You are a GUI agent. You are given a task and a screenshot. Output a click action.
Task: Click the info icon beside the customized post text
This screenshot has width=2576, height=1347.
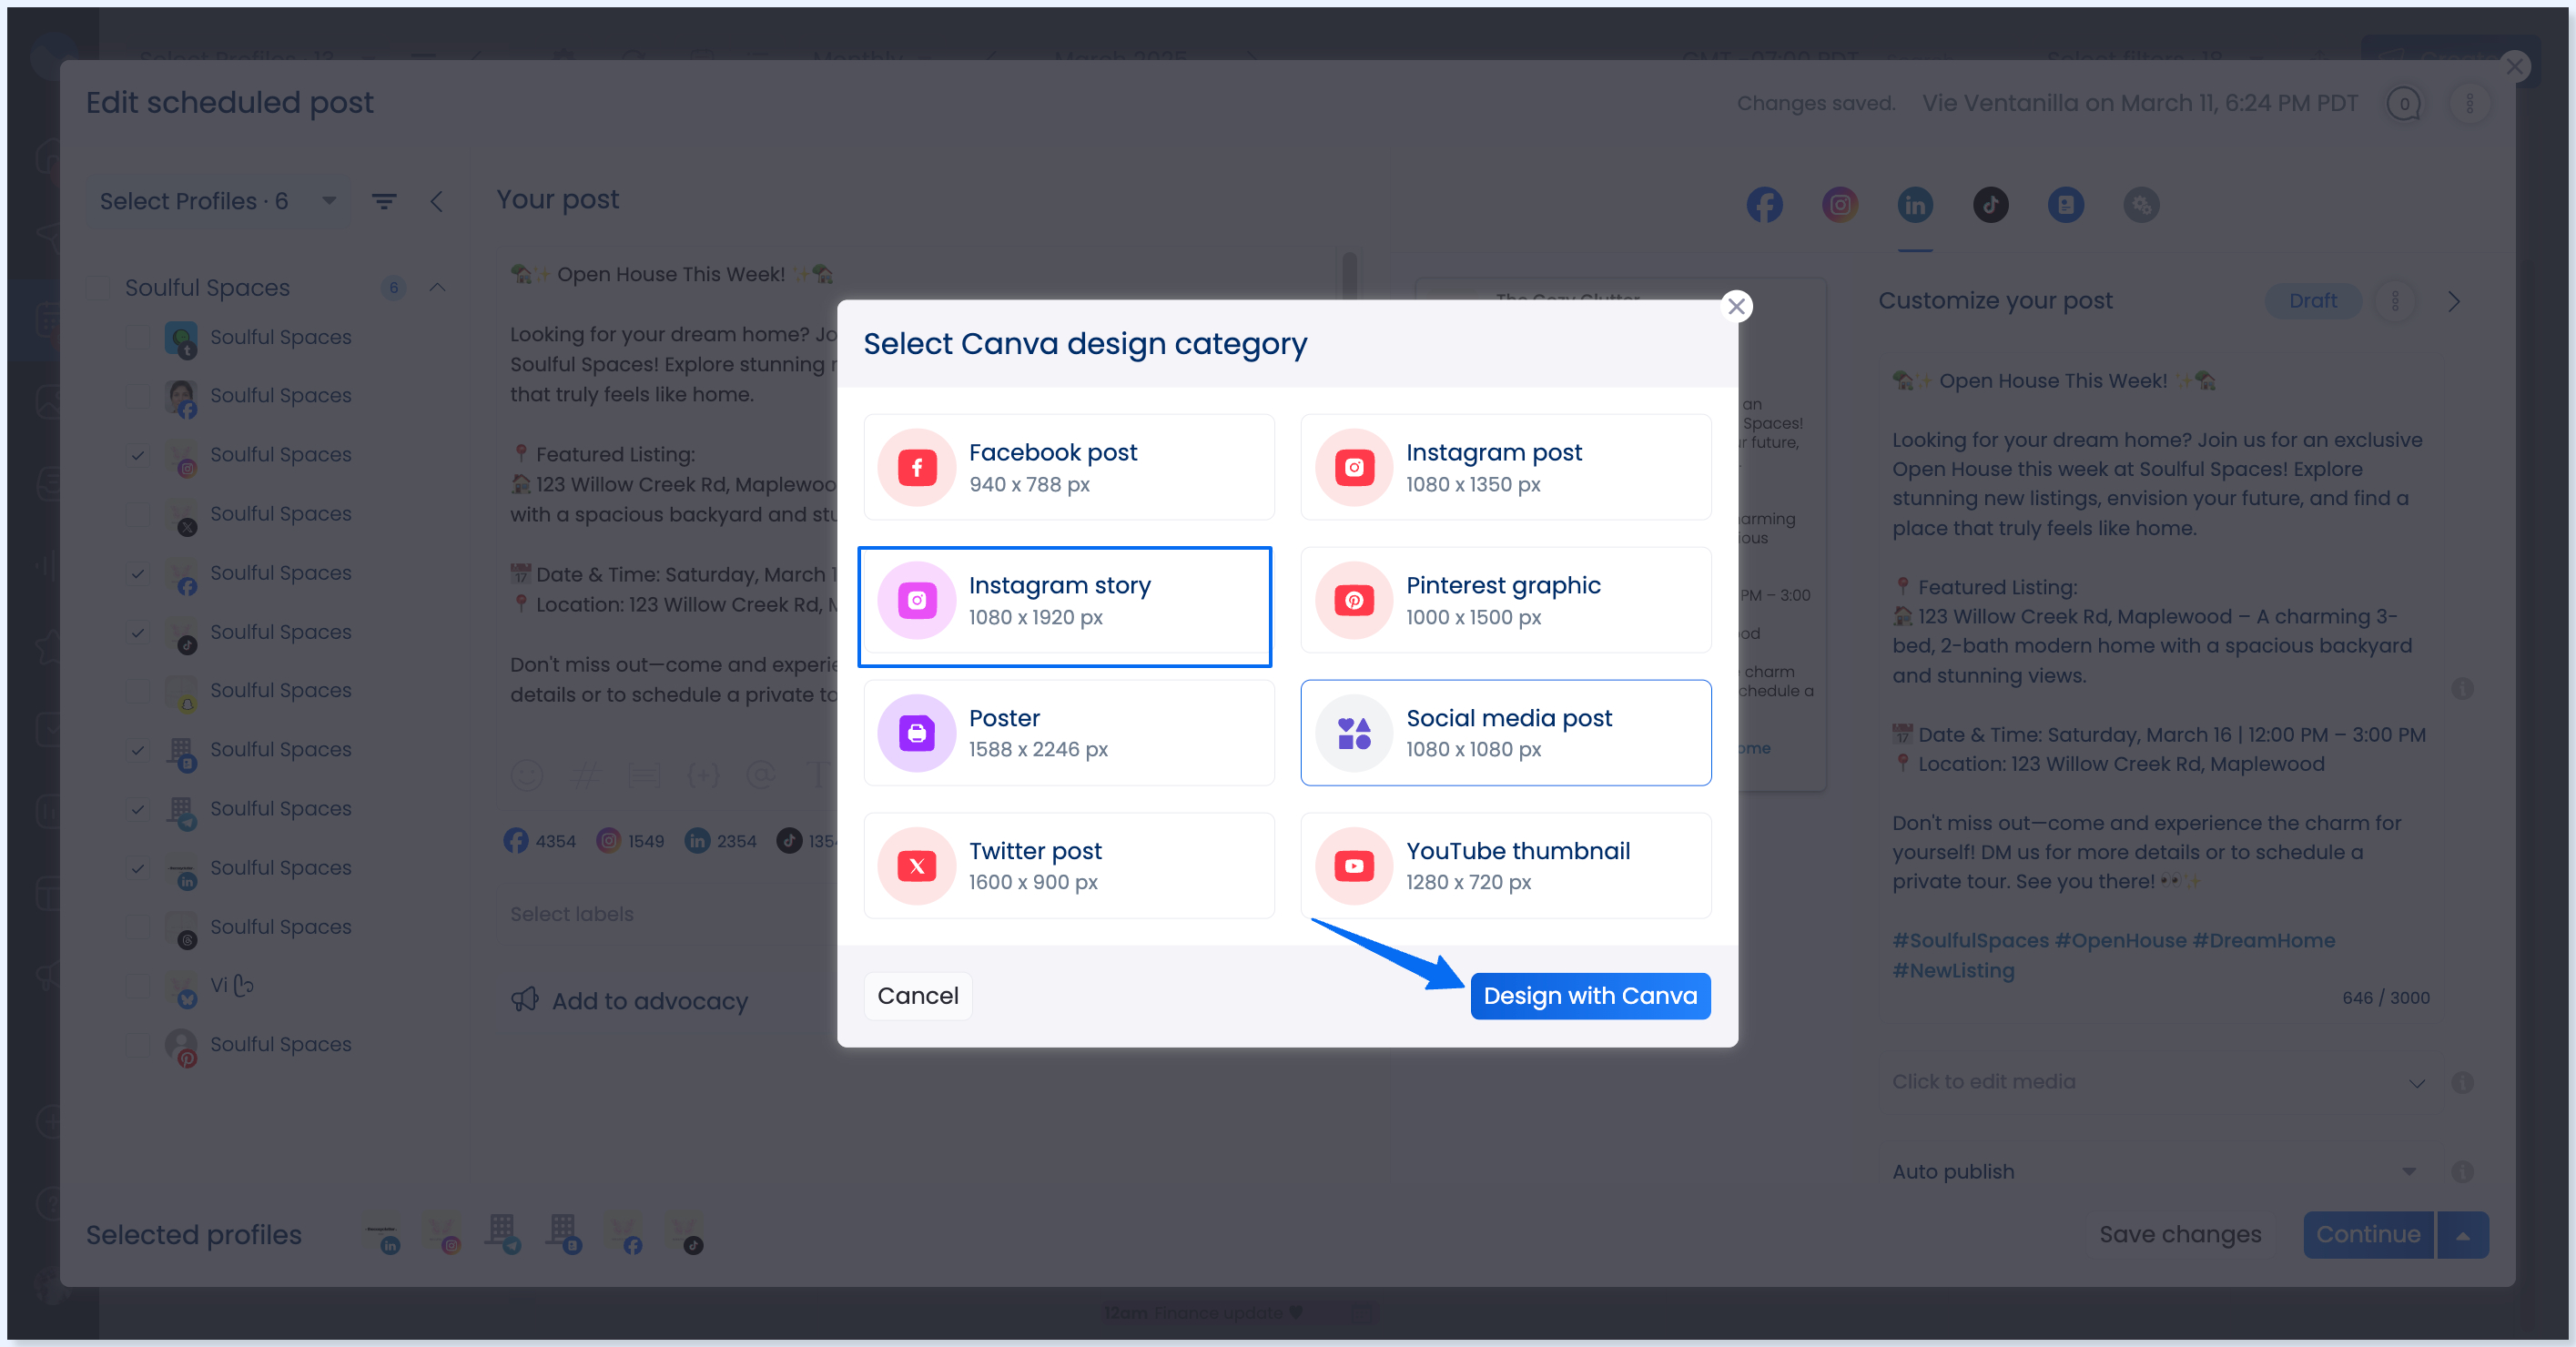(2463, 689)
